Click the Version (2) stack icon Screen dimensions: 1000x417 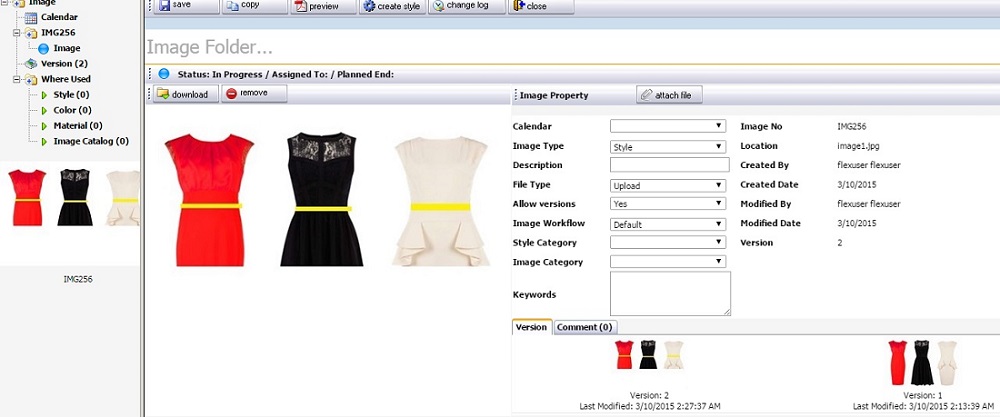tap(31, 64)
